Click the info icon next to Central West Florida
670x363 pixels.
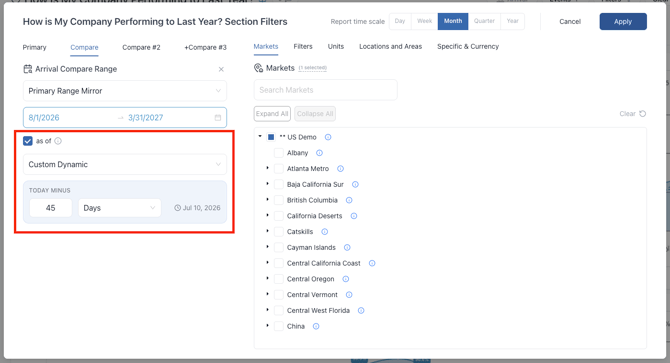point(361,310)
